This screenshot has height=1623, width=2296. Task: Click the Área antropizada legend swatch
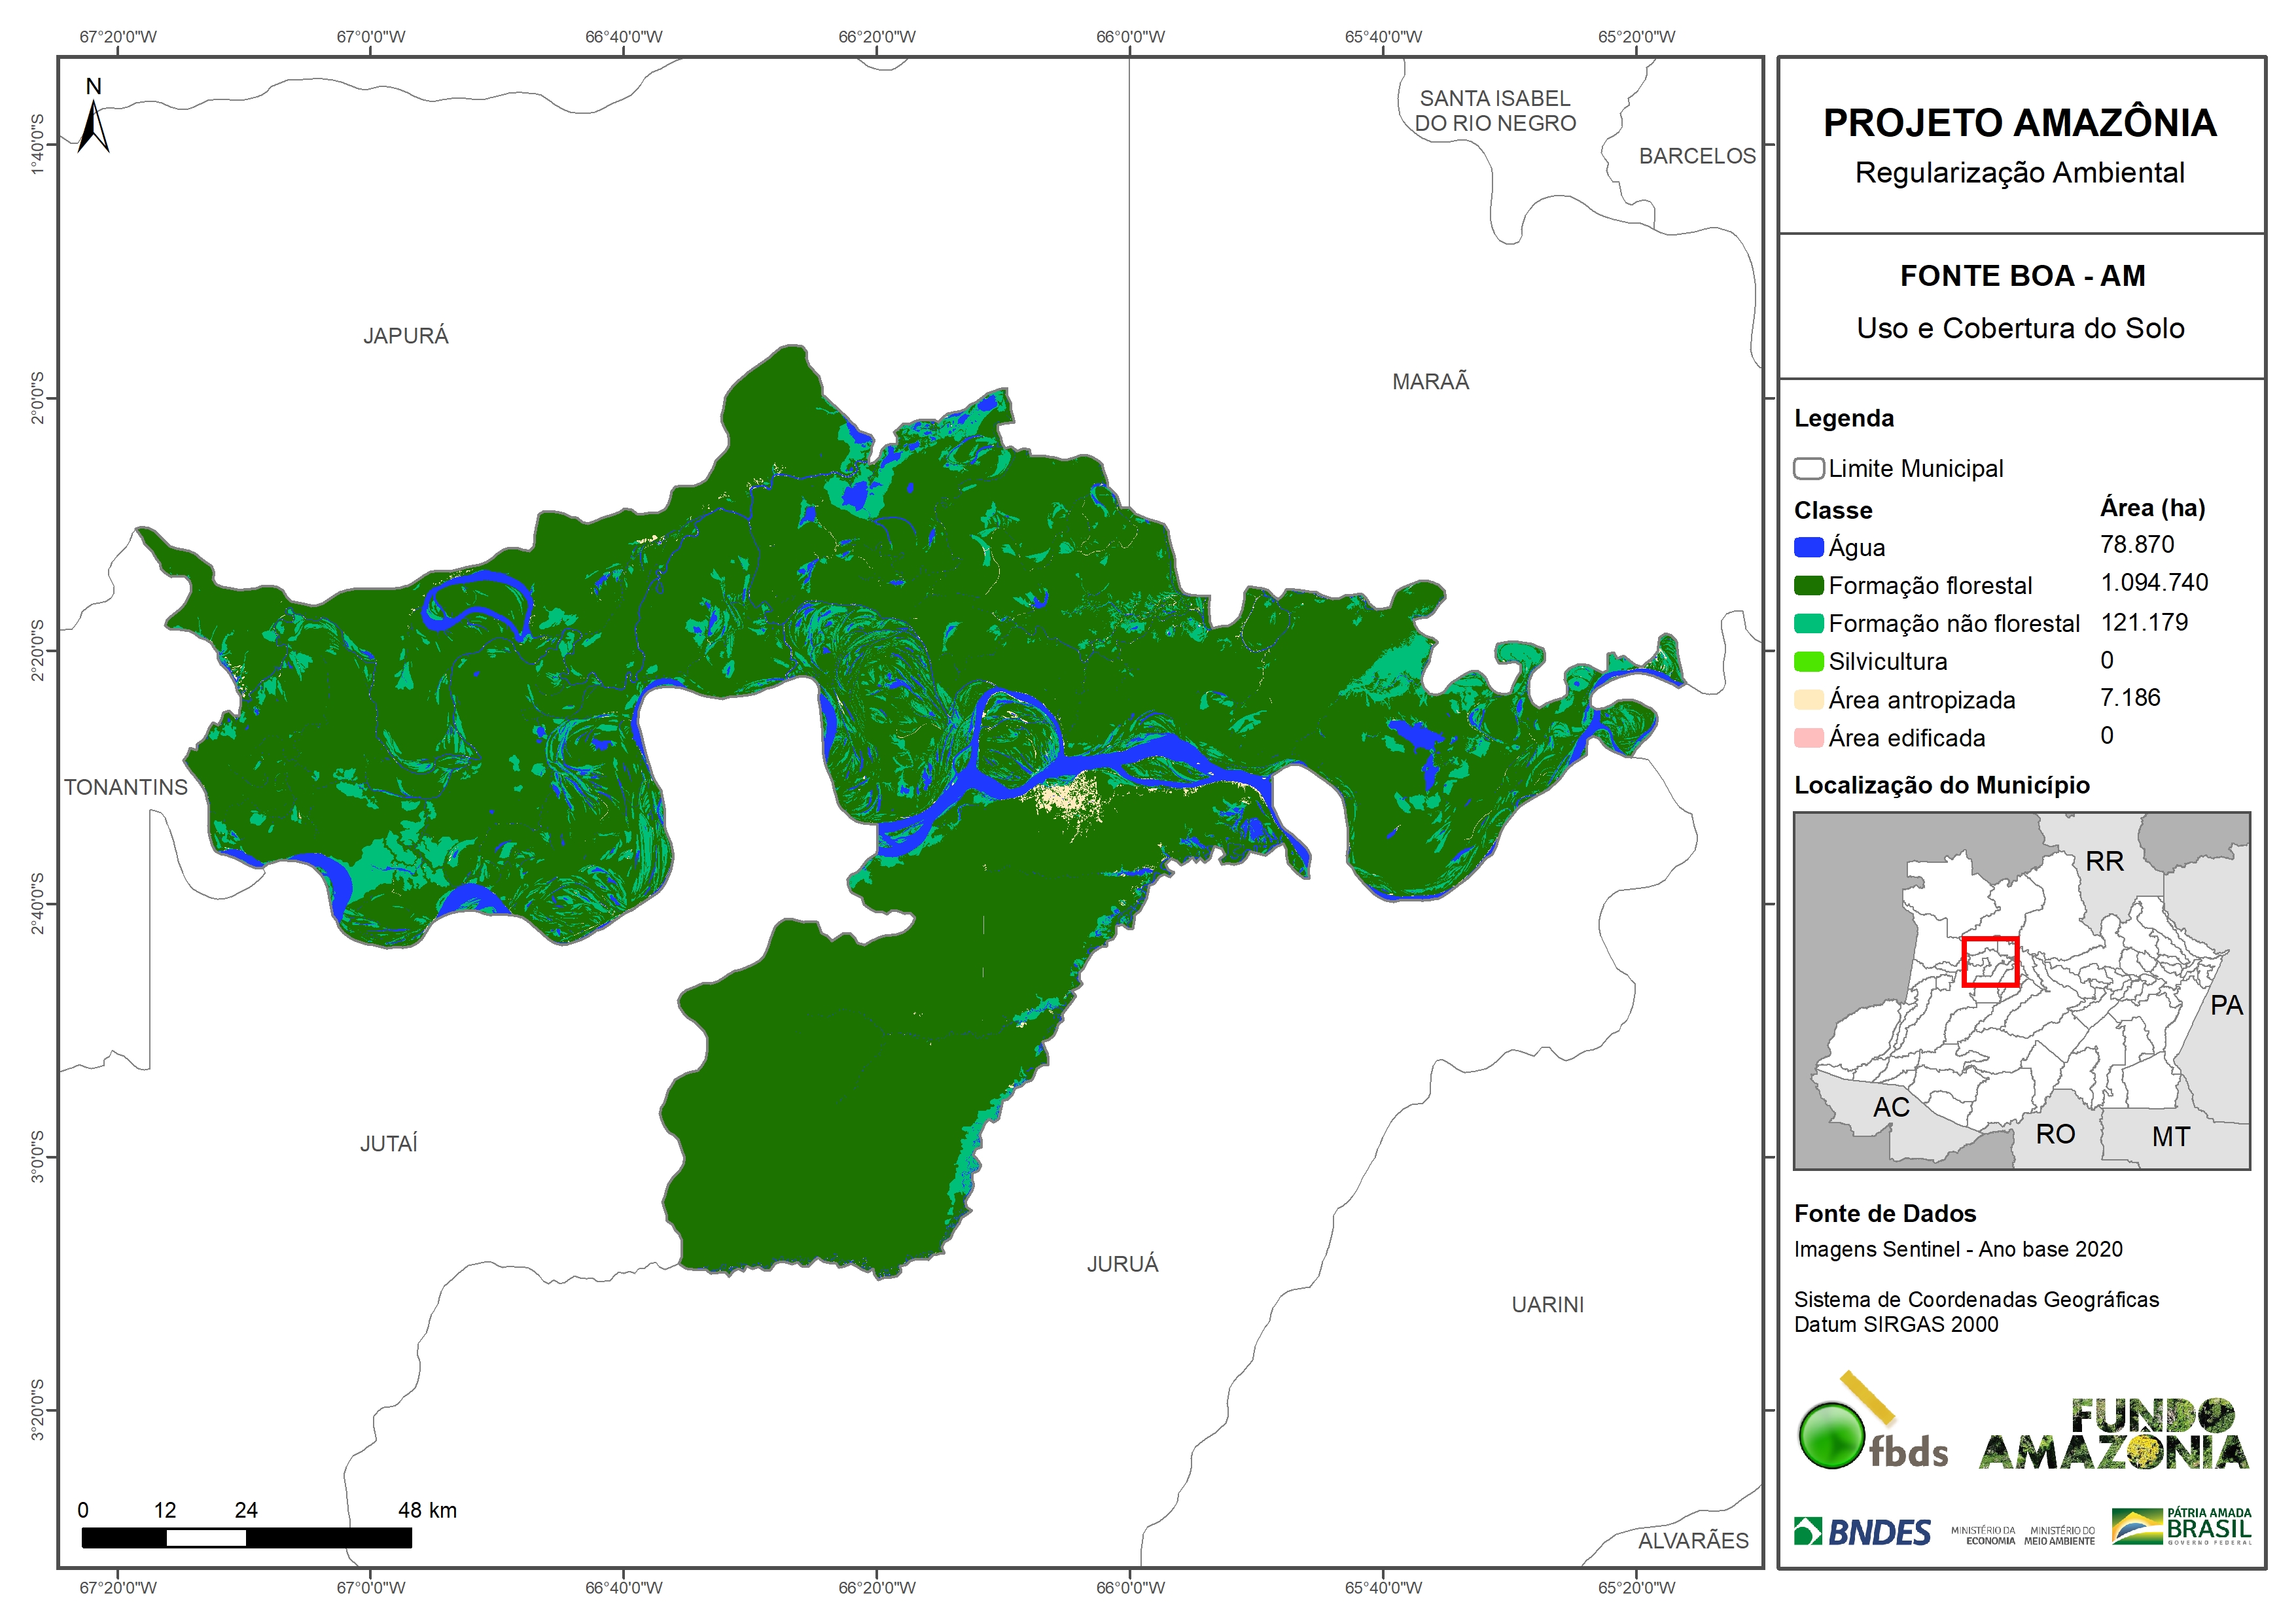click(1808, 700)
